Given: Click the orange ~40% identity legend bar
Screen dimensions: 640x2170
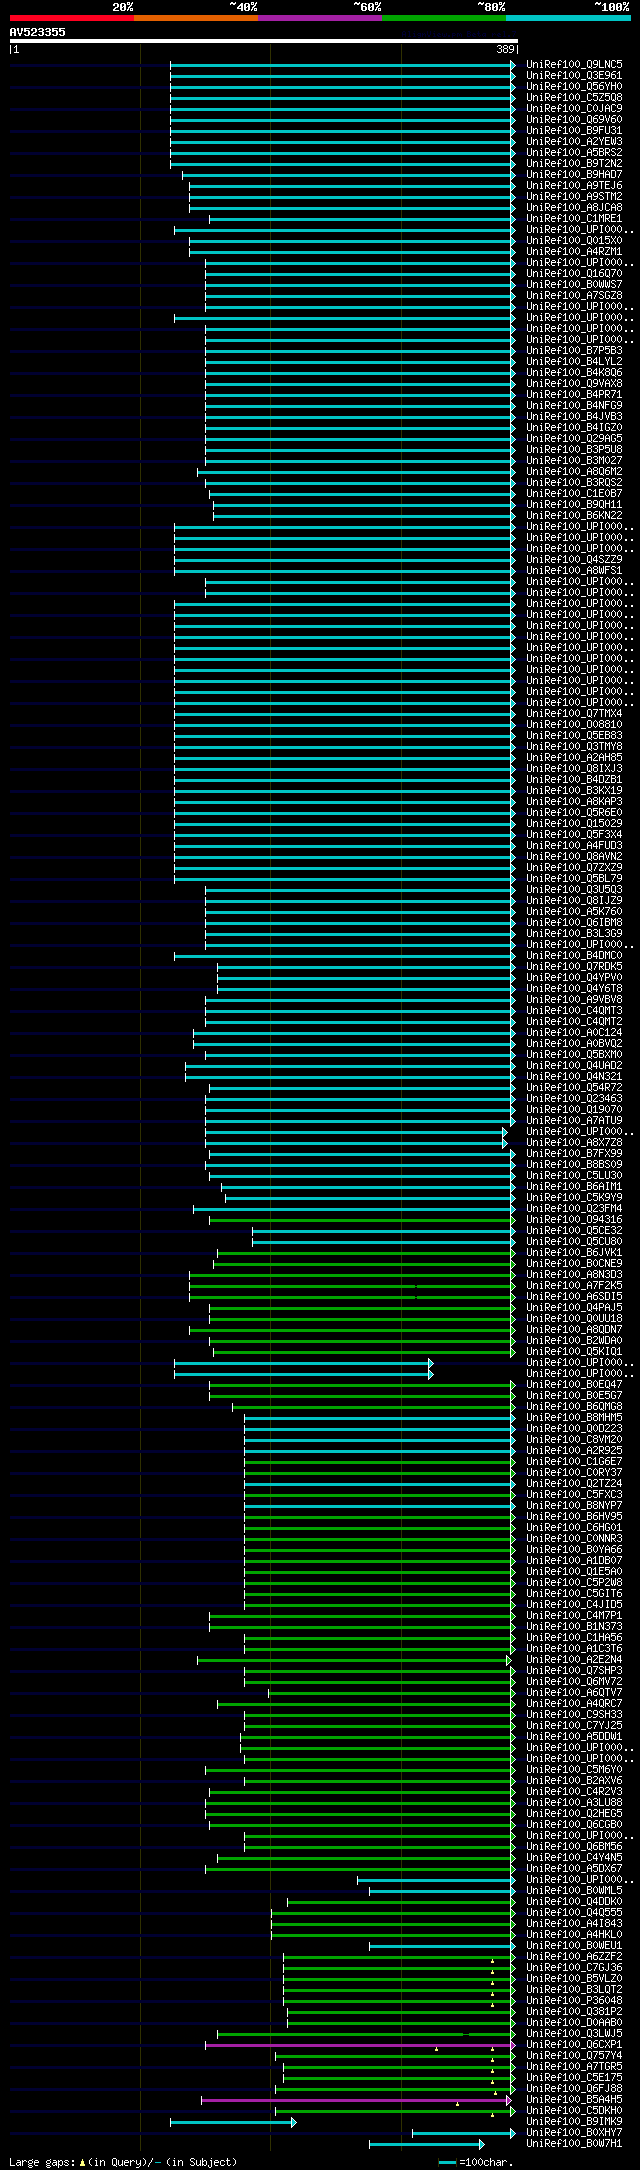Looking at the screenshot, I should pos(196,18).
